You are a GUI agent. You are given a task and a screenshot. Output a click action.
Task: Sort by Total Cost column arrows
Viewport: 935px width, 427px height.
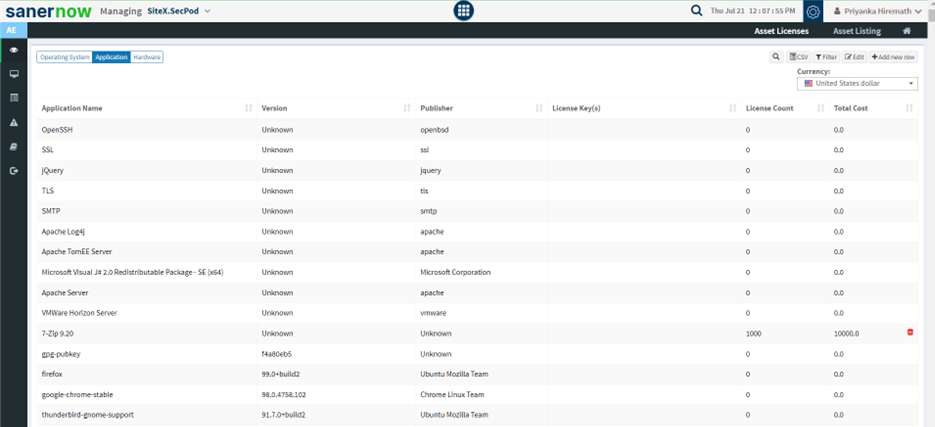click(x=909, y=108)
